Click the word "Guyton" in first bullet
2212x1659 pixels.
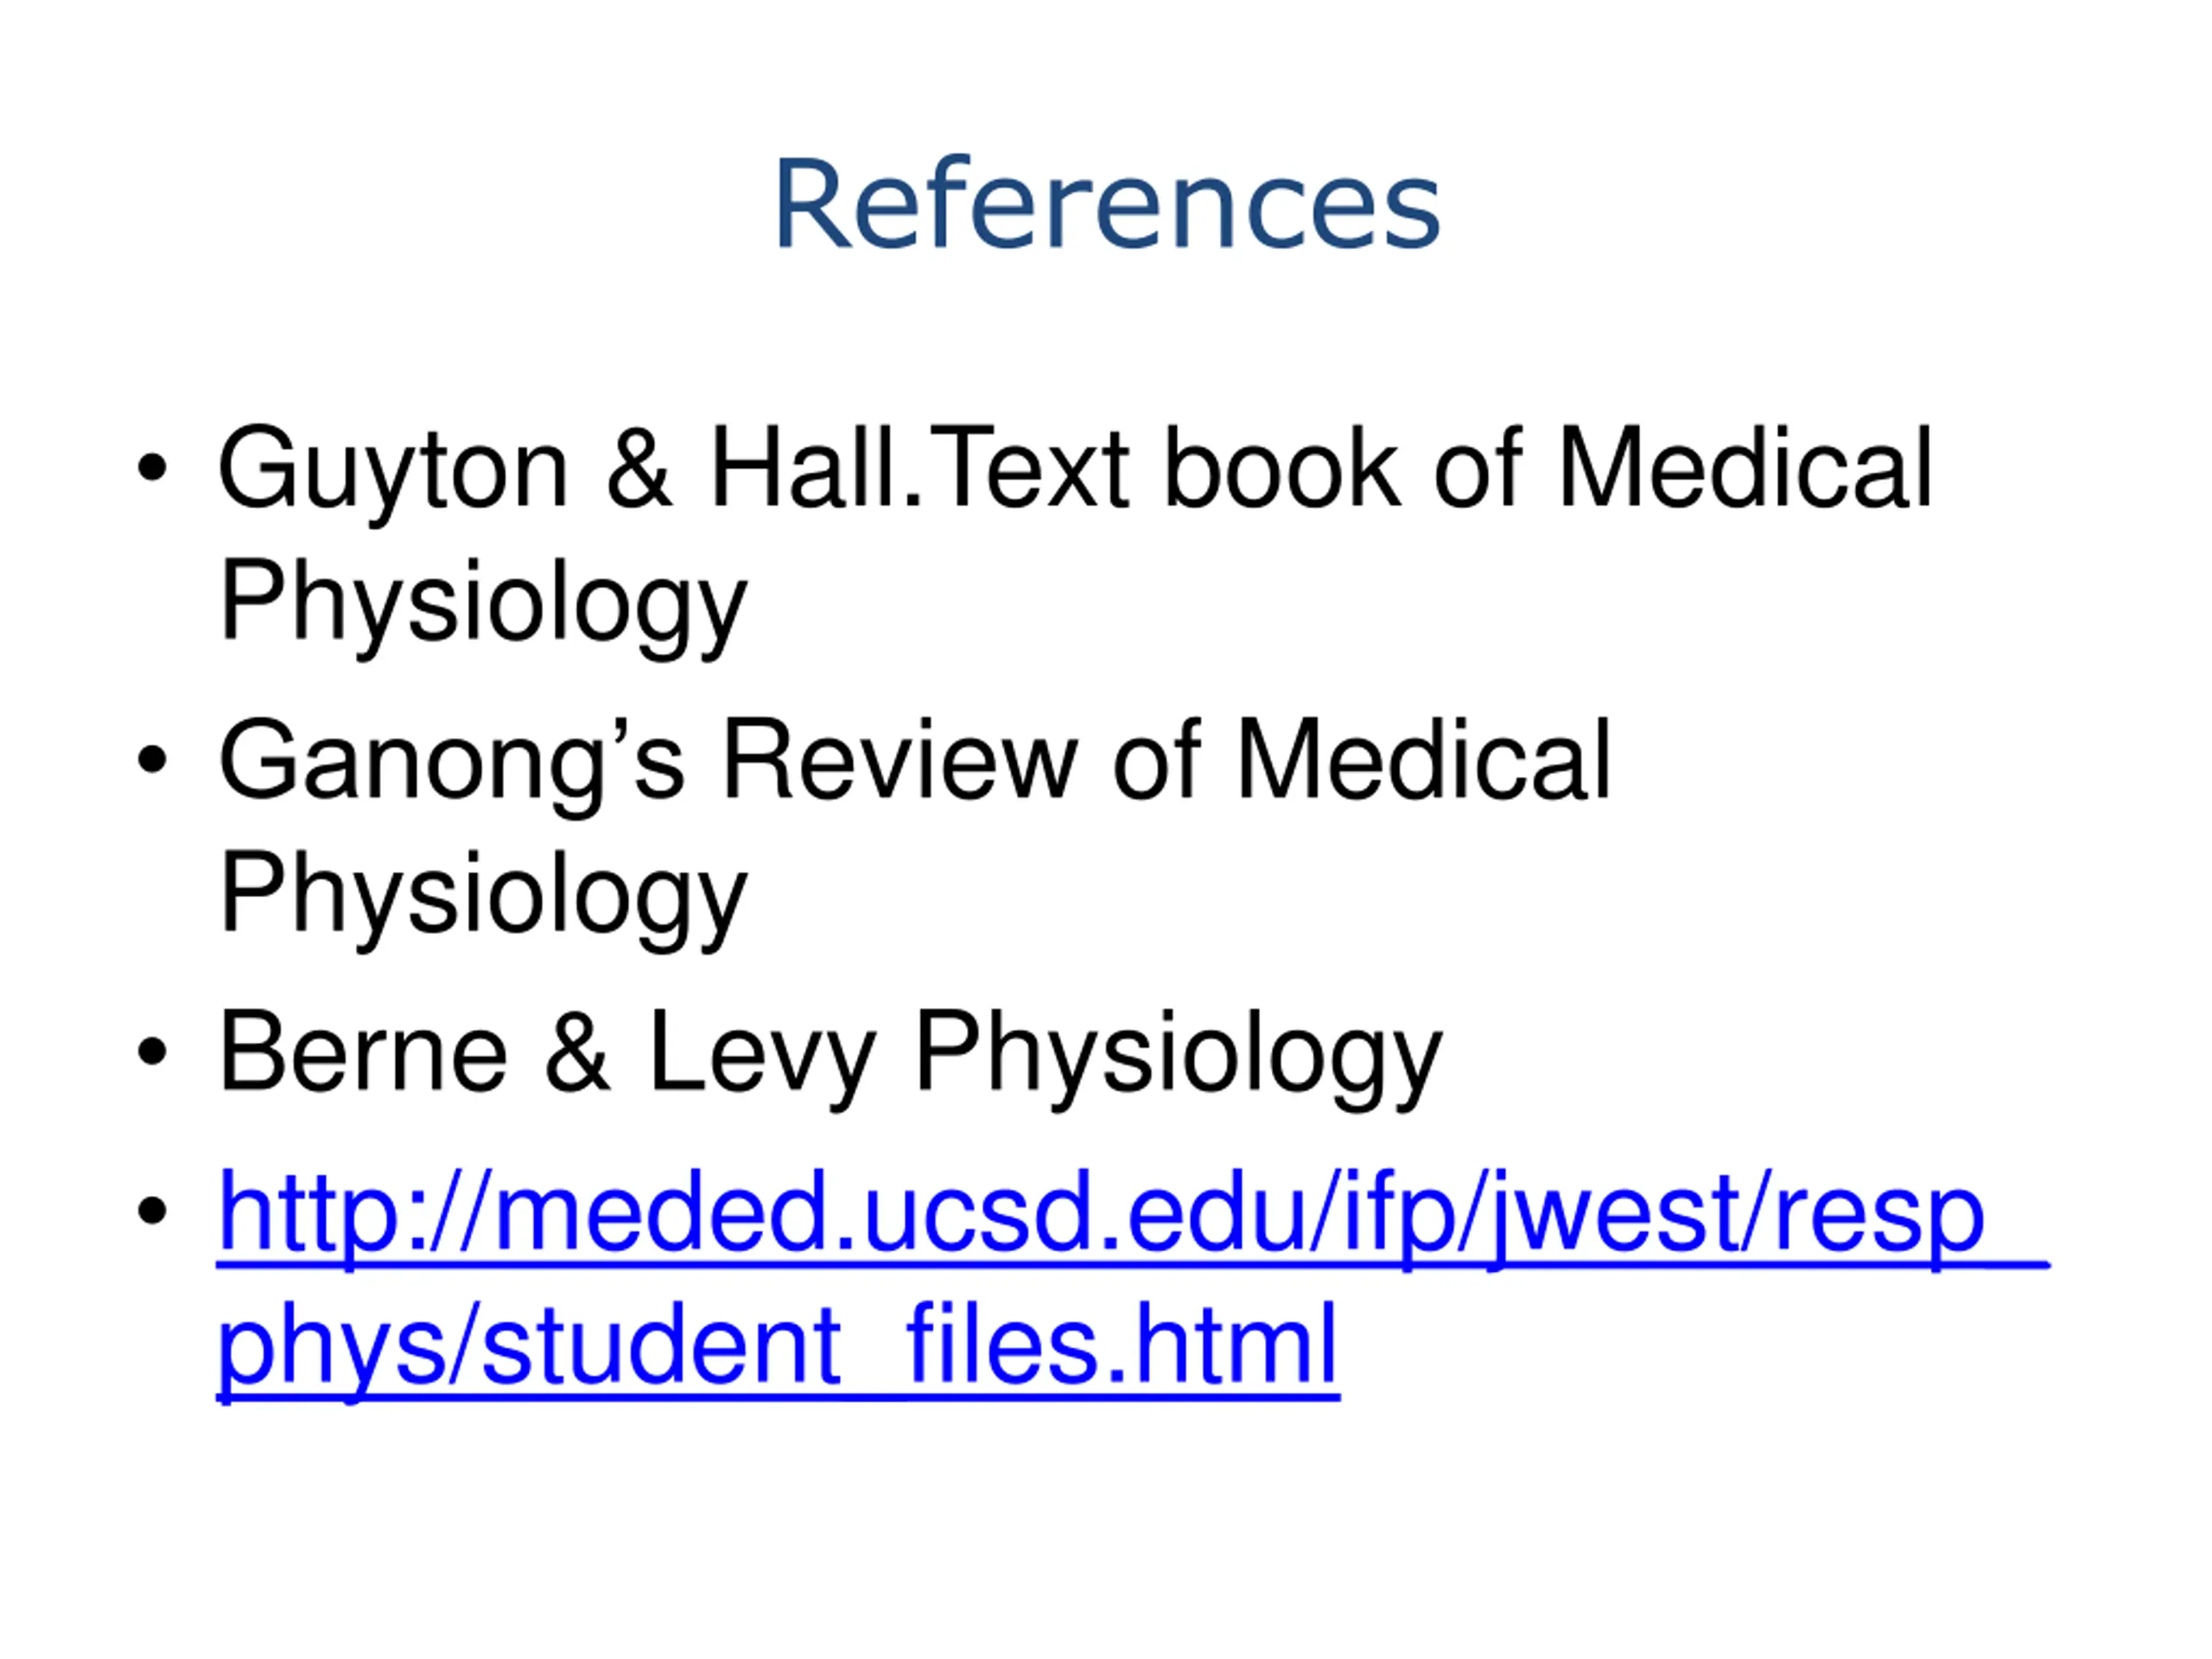pyautogui.click(x=392, y=469)
